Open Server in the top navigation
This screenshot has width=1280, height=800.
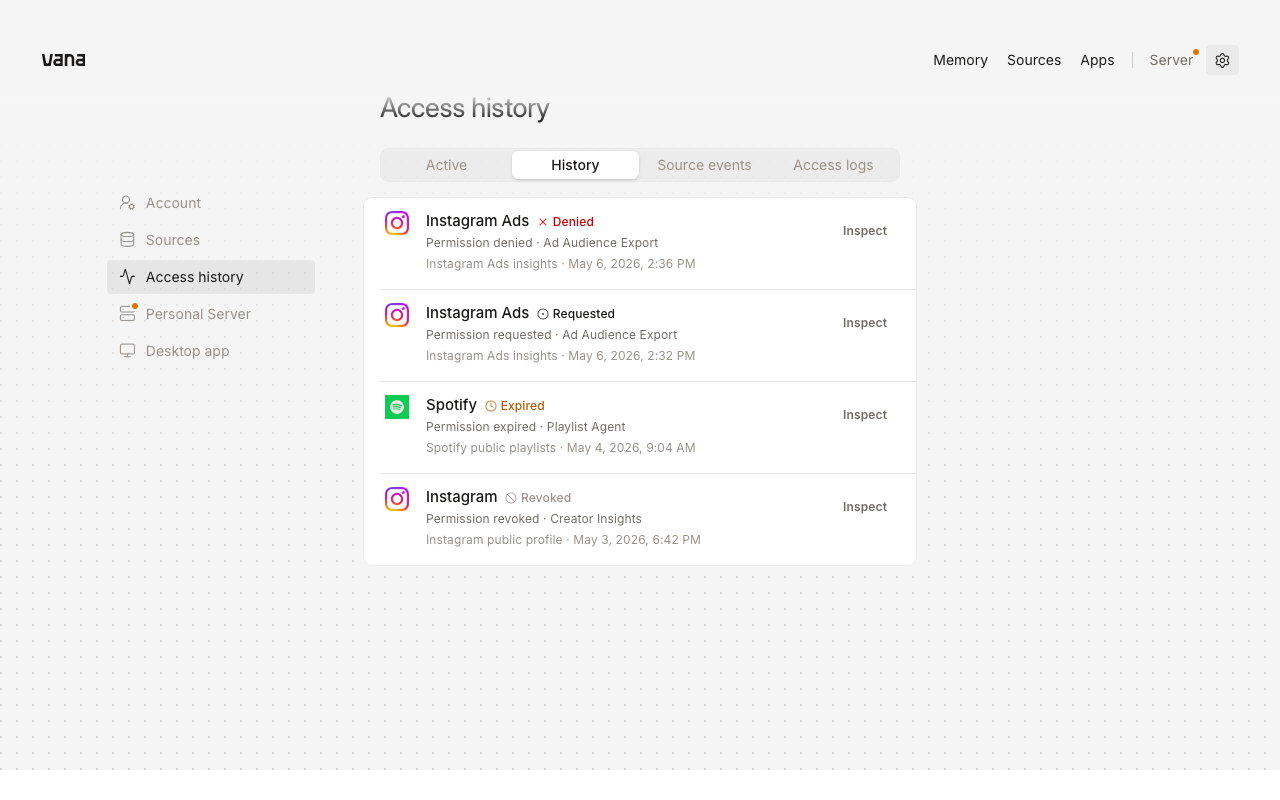[1171, 60]
